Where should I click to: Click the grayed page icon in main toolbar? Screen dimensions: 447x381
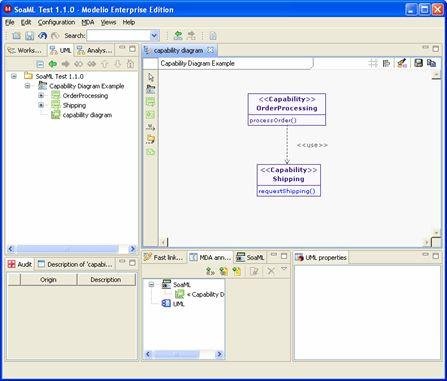coord(213,36)
